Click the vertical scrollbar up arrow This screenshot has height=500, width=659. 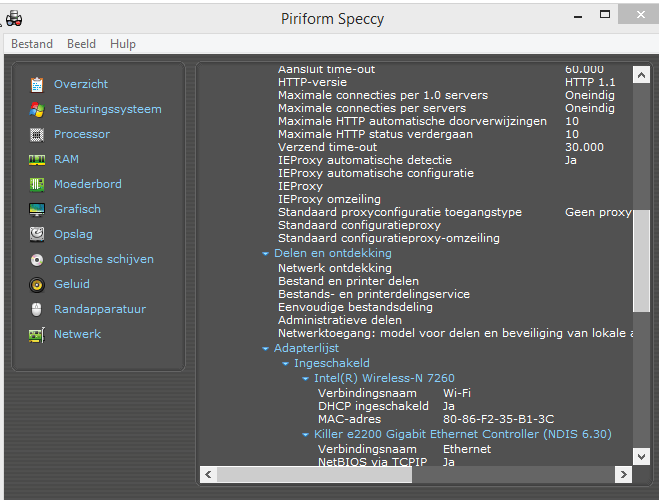[641, 75]
